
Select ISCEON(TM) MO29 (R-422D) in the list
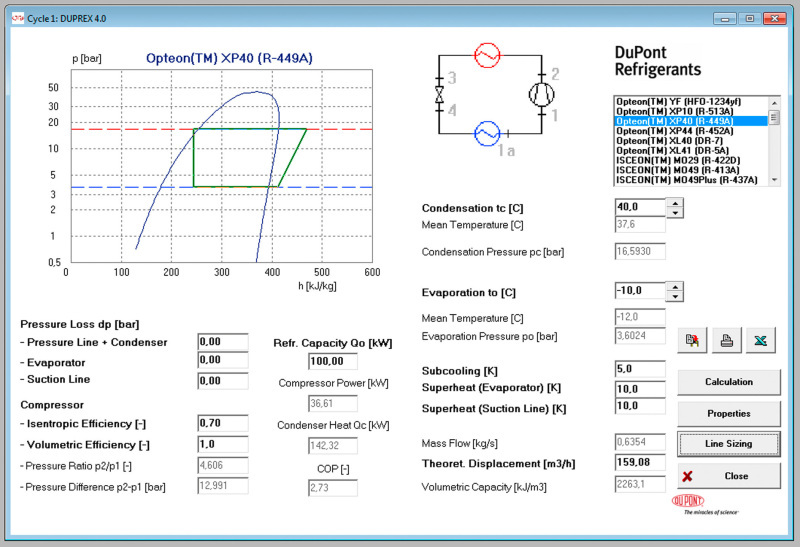click(x=691, y=160)
